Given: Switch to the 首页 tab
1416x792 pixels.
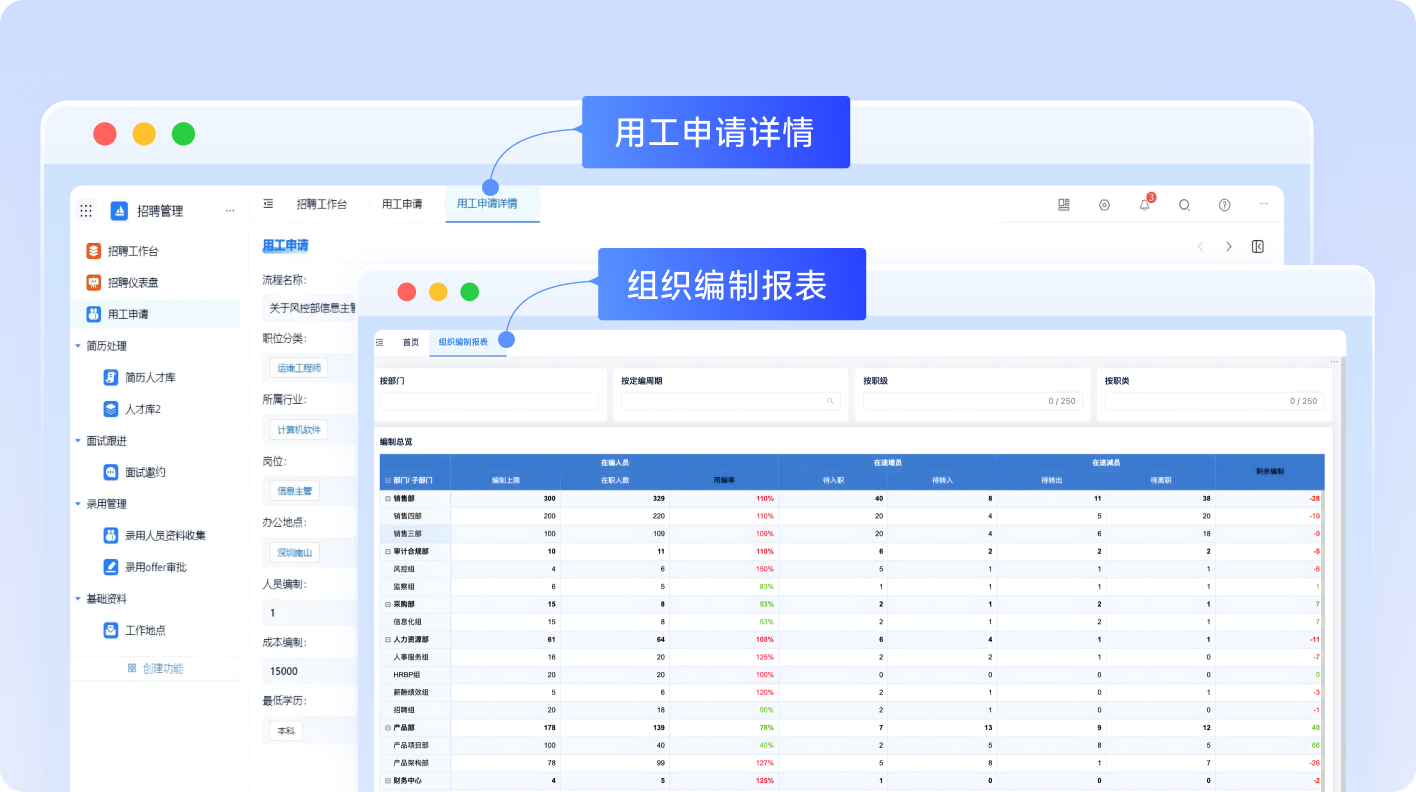Looking at the screenshot, I should pyautogui.click(x=410, y=340).
